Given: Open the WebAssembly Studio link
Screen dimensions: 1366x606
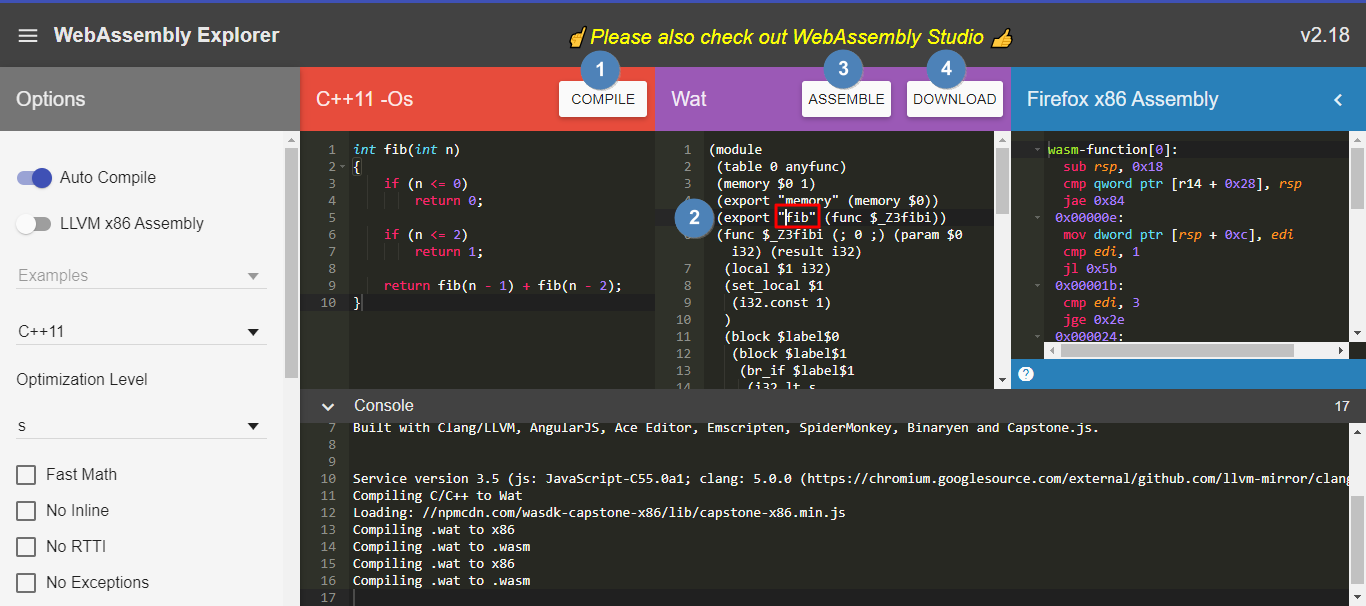Looking at the screenshot, I should pos(790,37).
